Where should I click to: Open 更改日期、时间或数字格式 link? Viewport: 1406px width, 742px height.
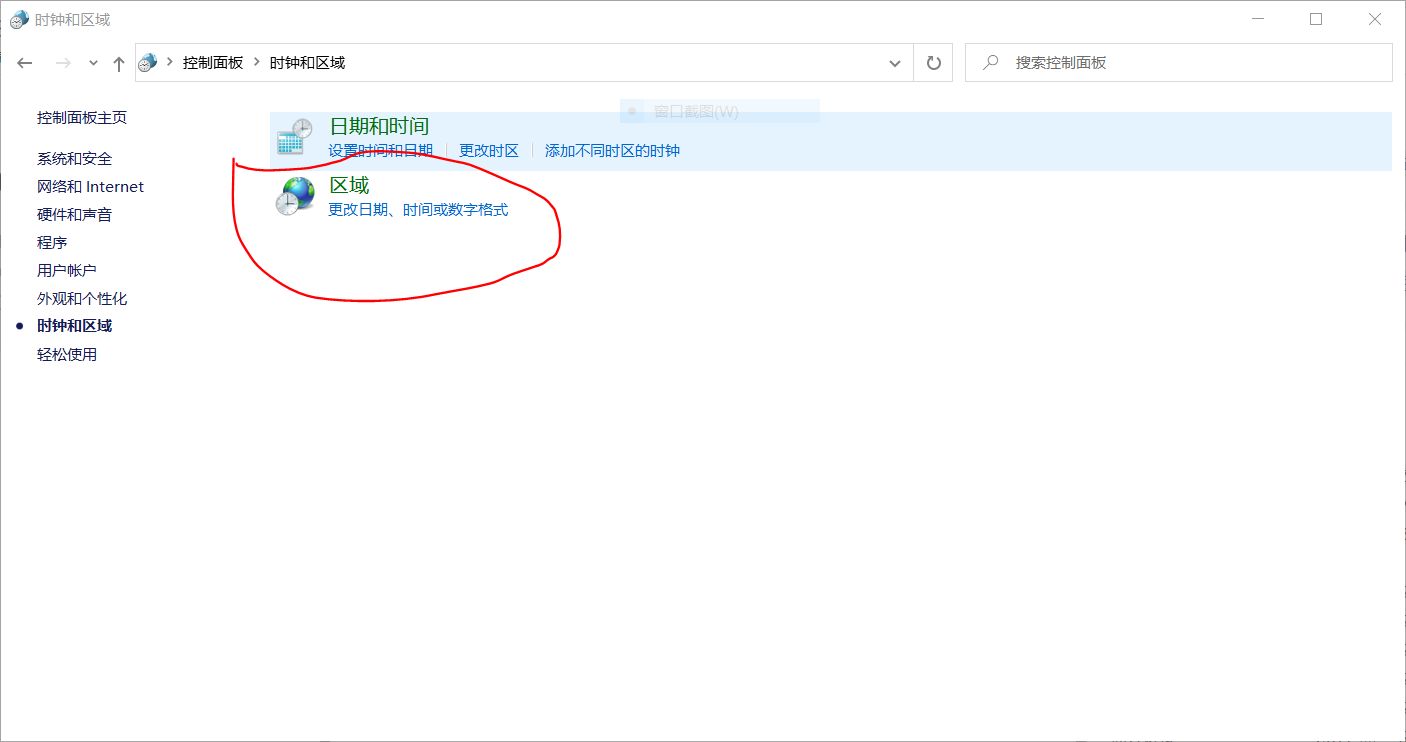pyautogui.click(x=418, y=210)
